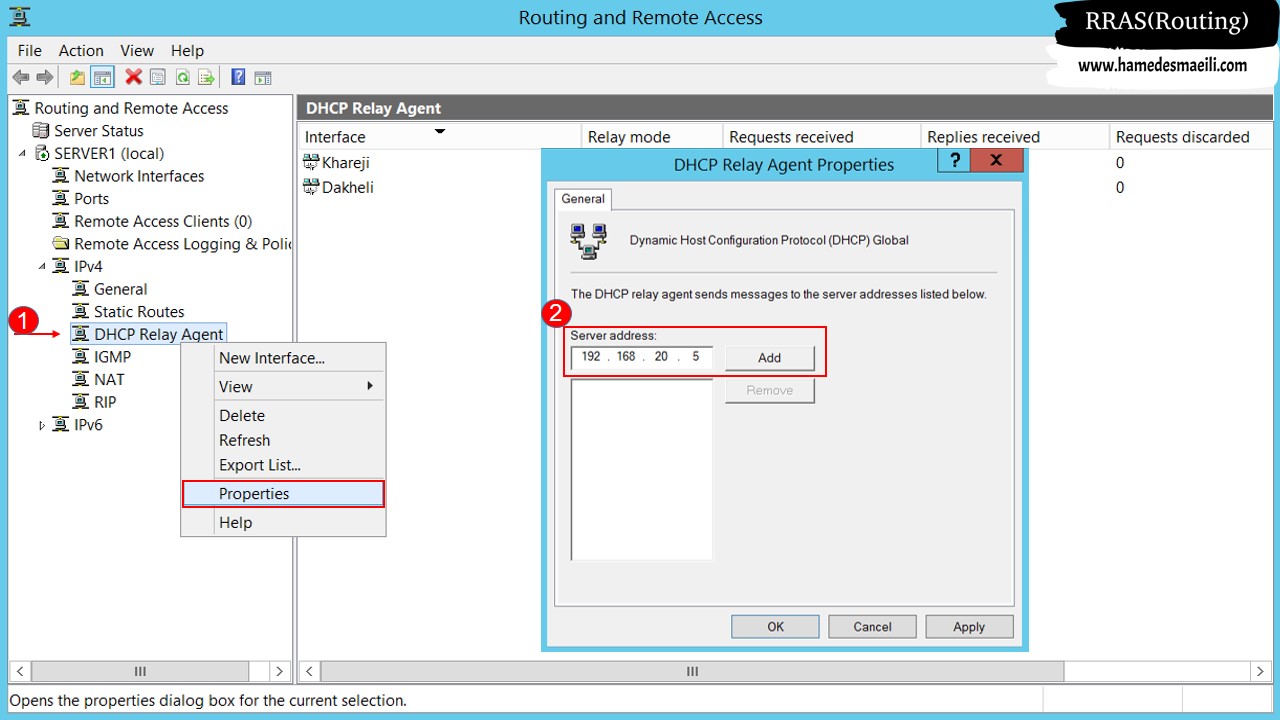The height and width of the screenshot is (720, 1280).
Task: Click the Add button for server address
Action: pos(769,358)
